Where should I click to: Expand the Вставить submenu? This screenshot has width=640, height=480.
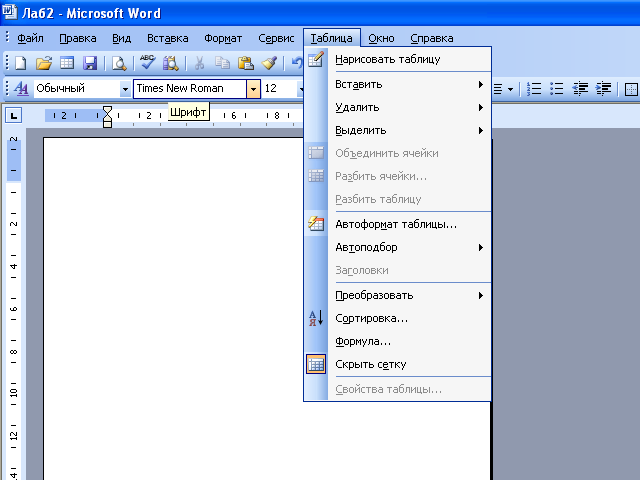click(397, 84)
